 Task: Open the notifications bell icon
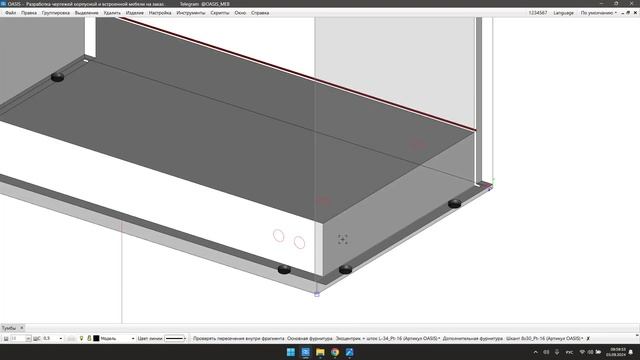point(631,352)
